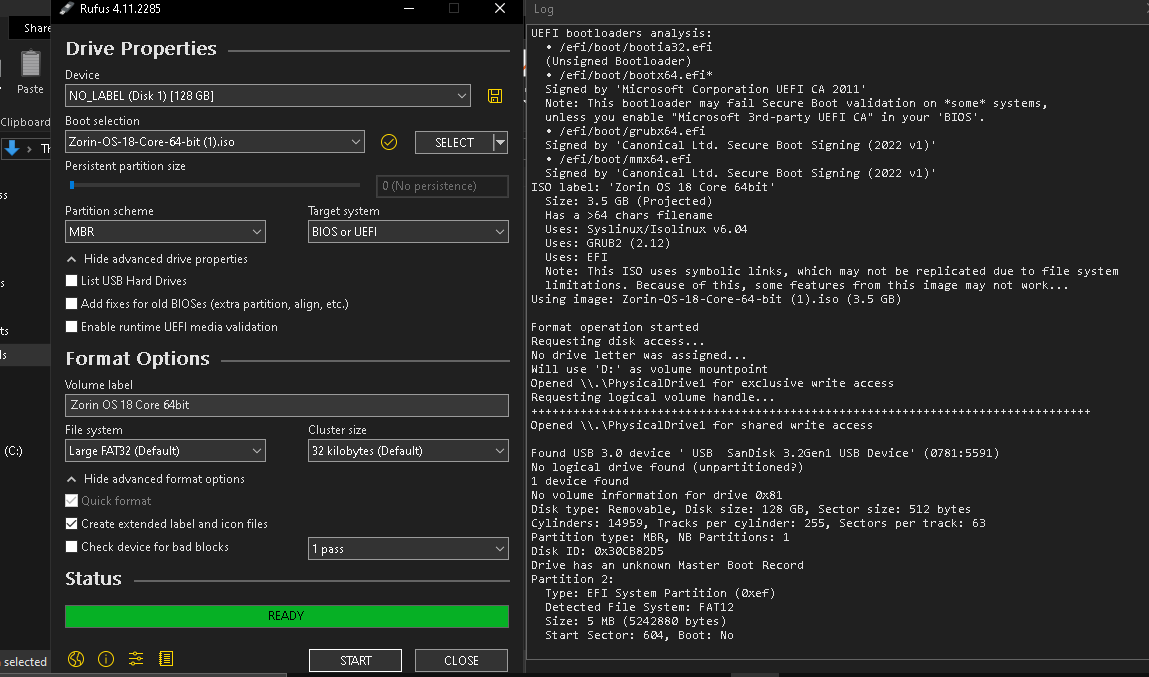Screen dimensions: 1149x677
Task: Click the CLOSE button
Action: click(461, 660)
